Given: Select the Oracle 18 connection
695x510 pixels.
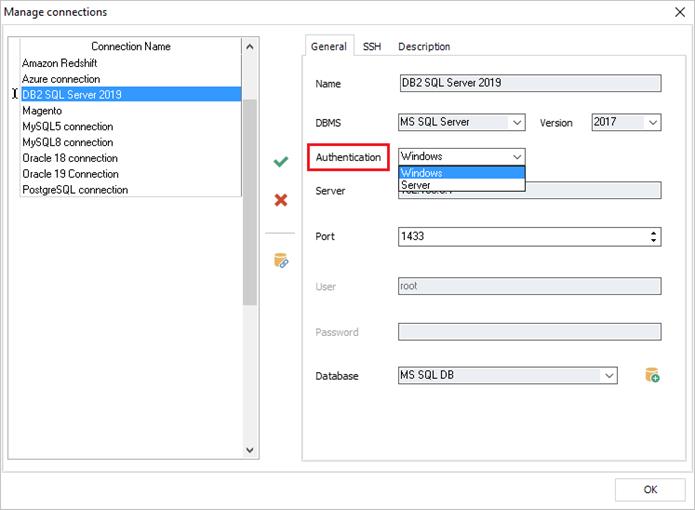Looking at the screenshot, I should coord(131,158).
